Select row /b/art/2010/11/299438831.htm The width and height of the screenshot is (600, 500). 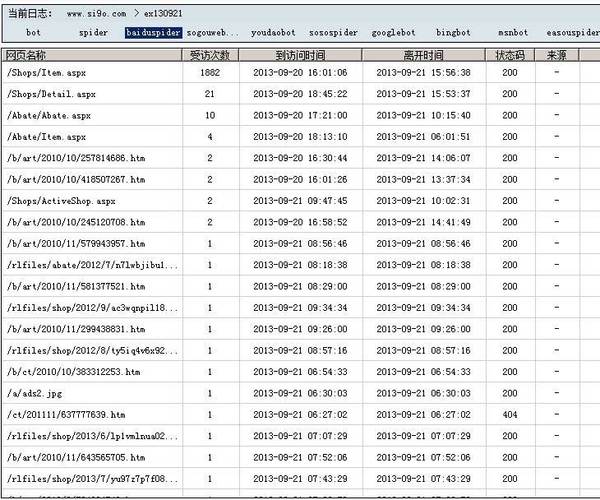[x=301, y=329]
